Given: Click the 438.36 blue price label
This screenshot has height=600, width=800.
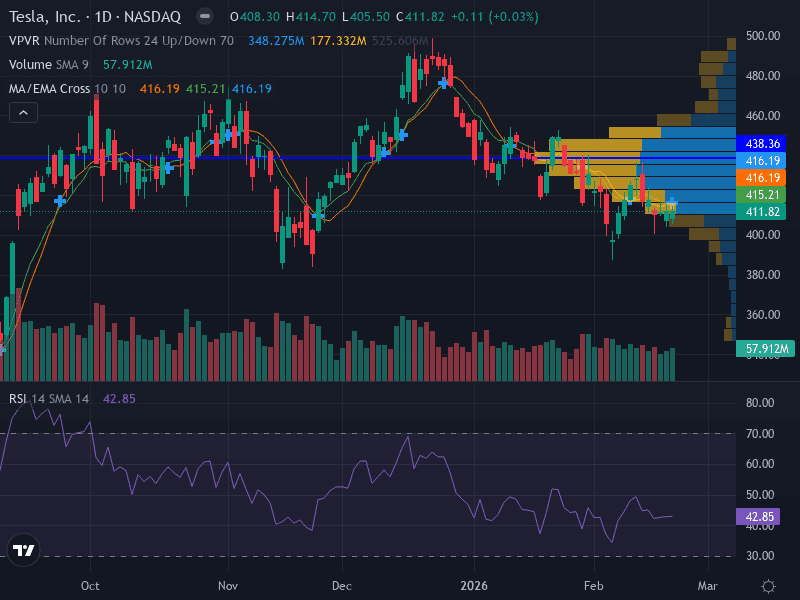Looking at the screenshot, I should (761, 144).
